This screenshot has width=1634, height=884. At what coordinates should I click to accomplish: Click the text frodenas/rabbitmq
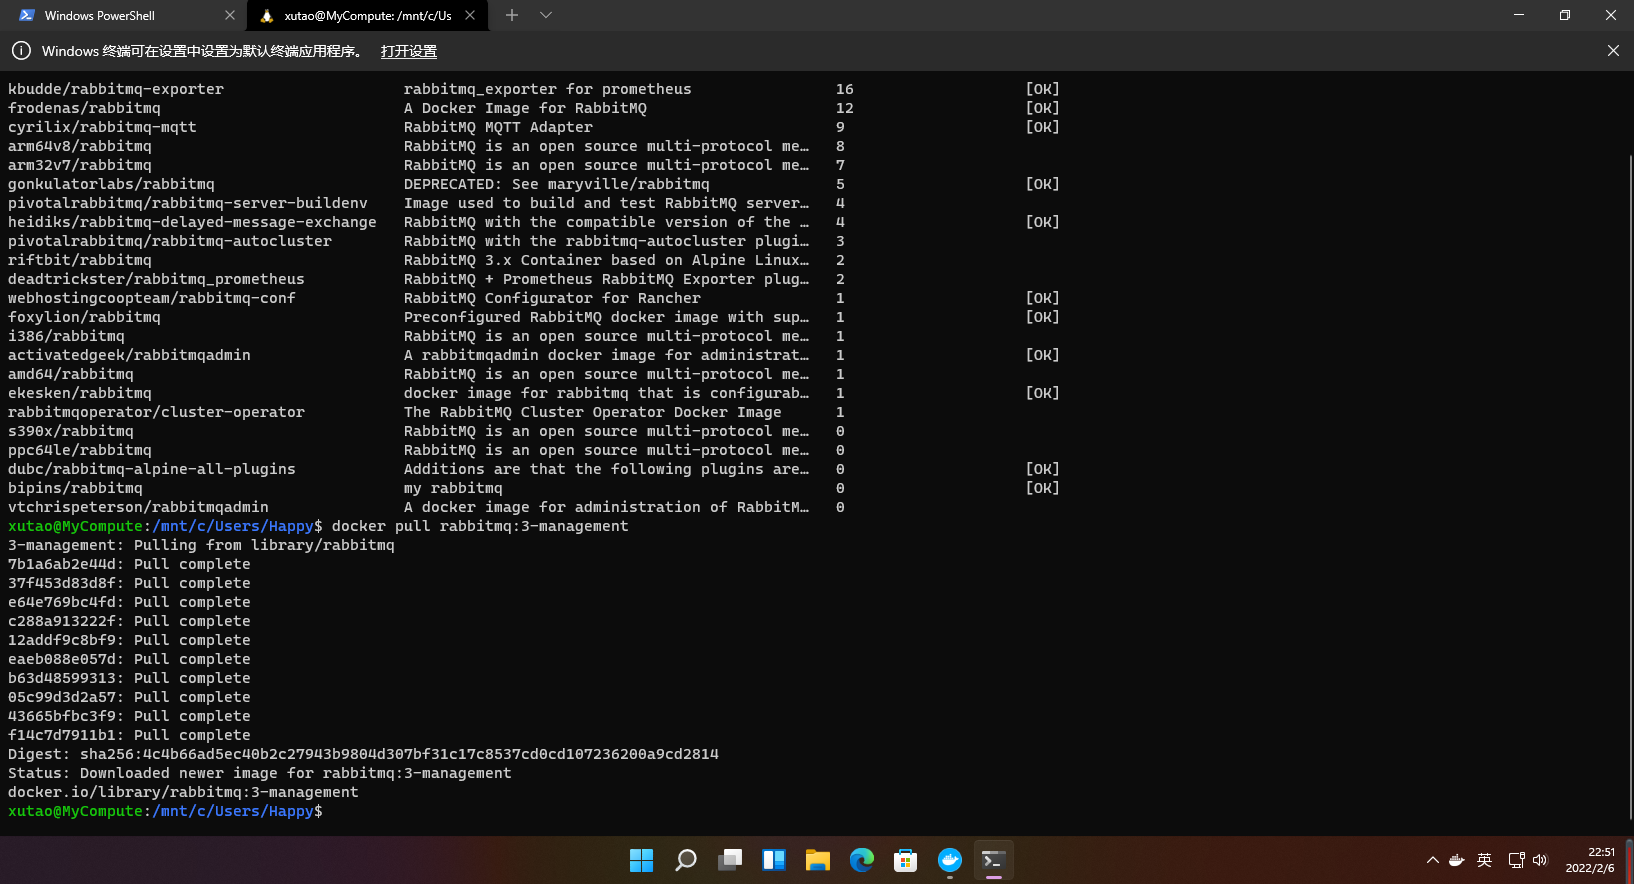tap(84, 108)
